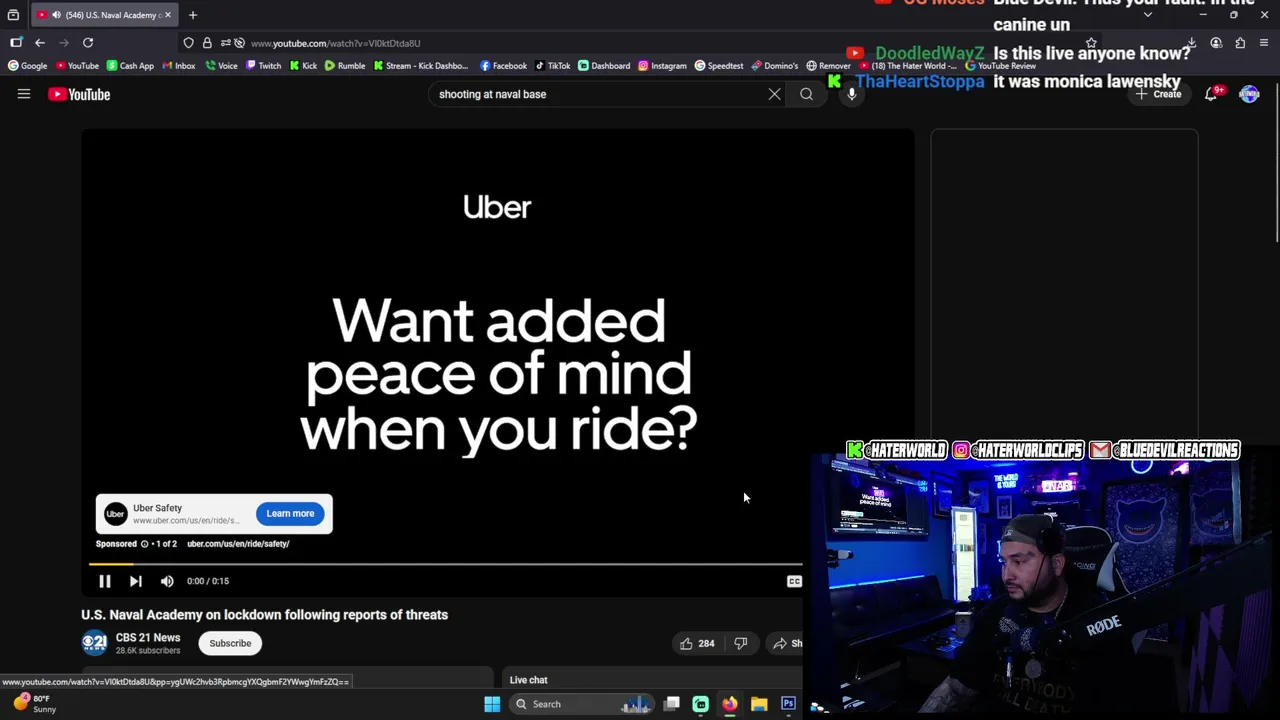Open the Voice bookmark
This screenshot has height=720, width=1280.
coord(222,66)
